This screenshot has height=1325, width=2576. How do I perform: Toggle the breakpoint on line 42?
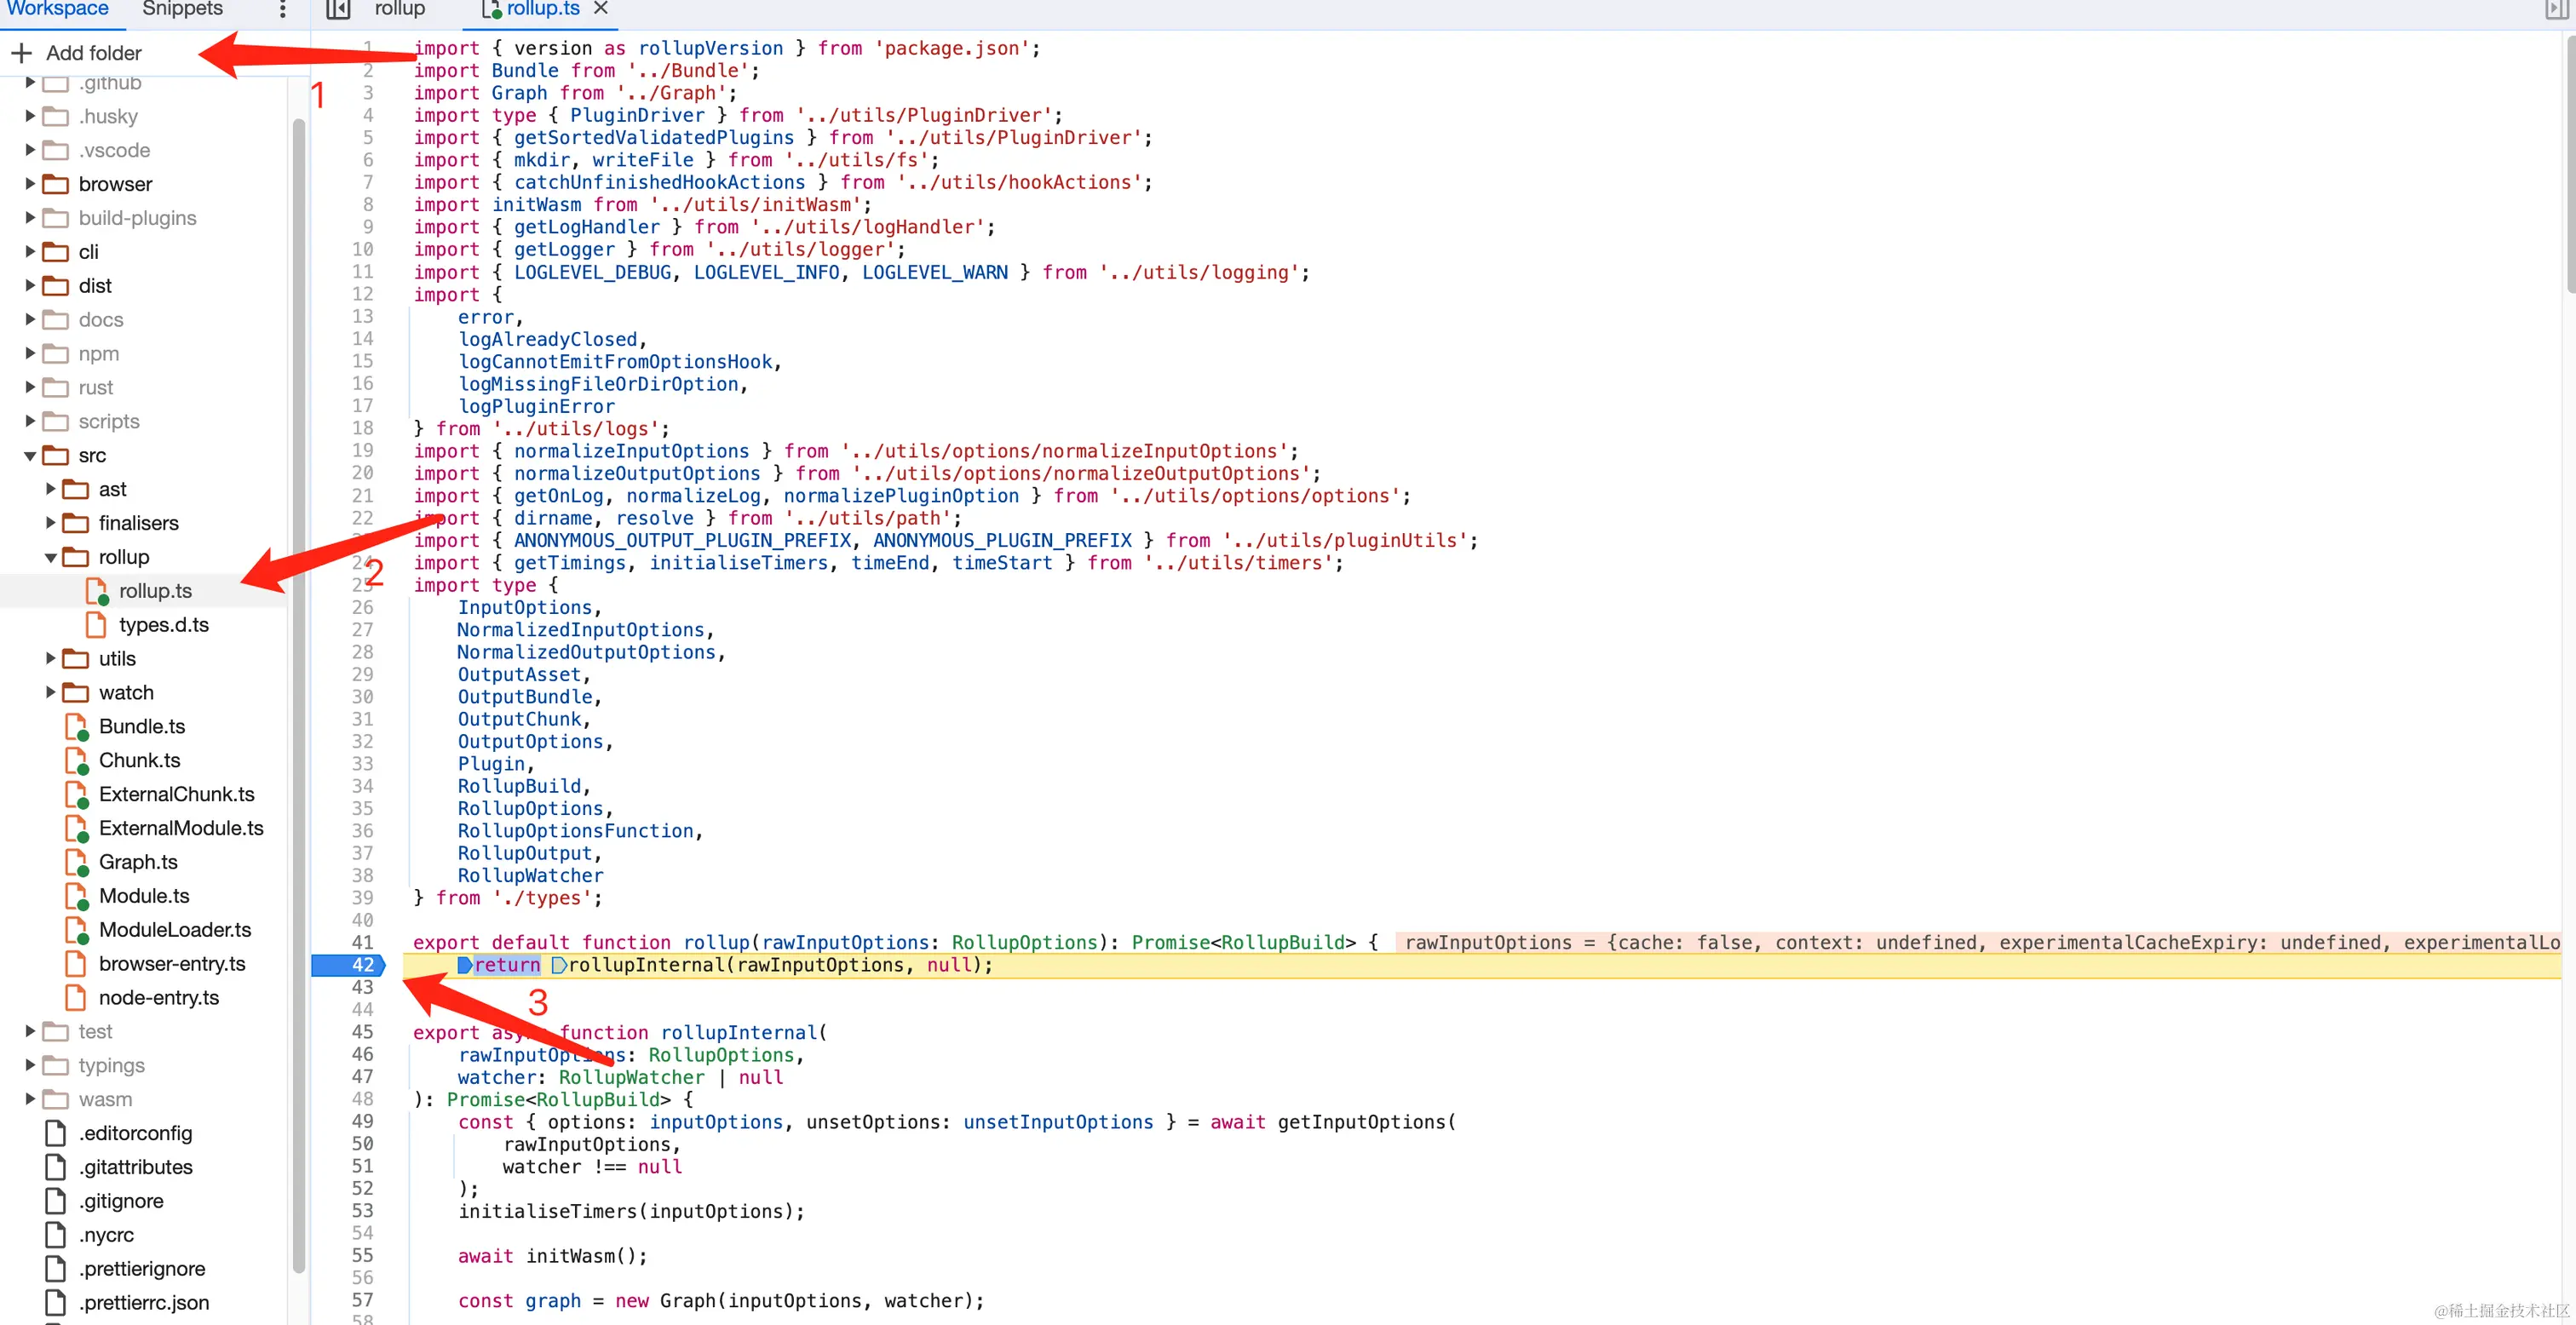[x=362, y=965]
